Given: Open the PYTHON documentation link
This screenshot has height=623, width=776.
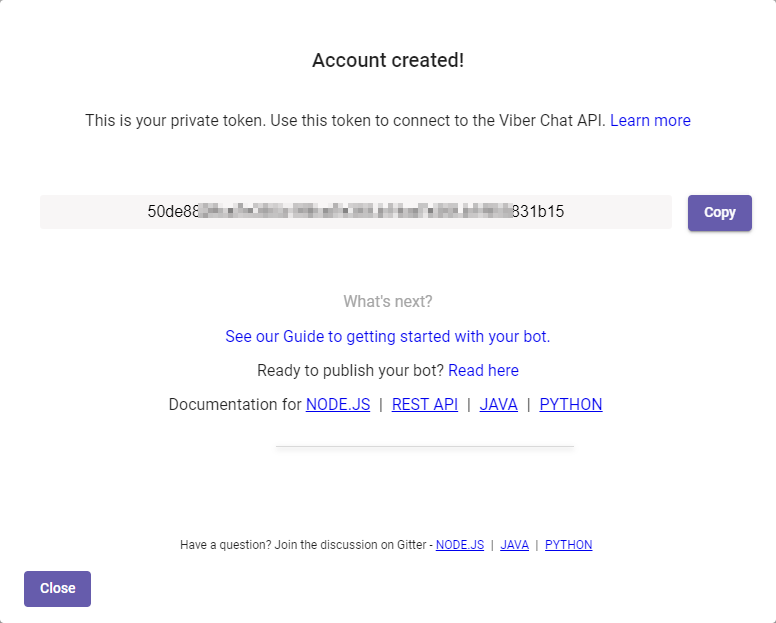Looking at the screenshot, I should [571, 404].
